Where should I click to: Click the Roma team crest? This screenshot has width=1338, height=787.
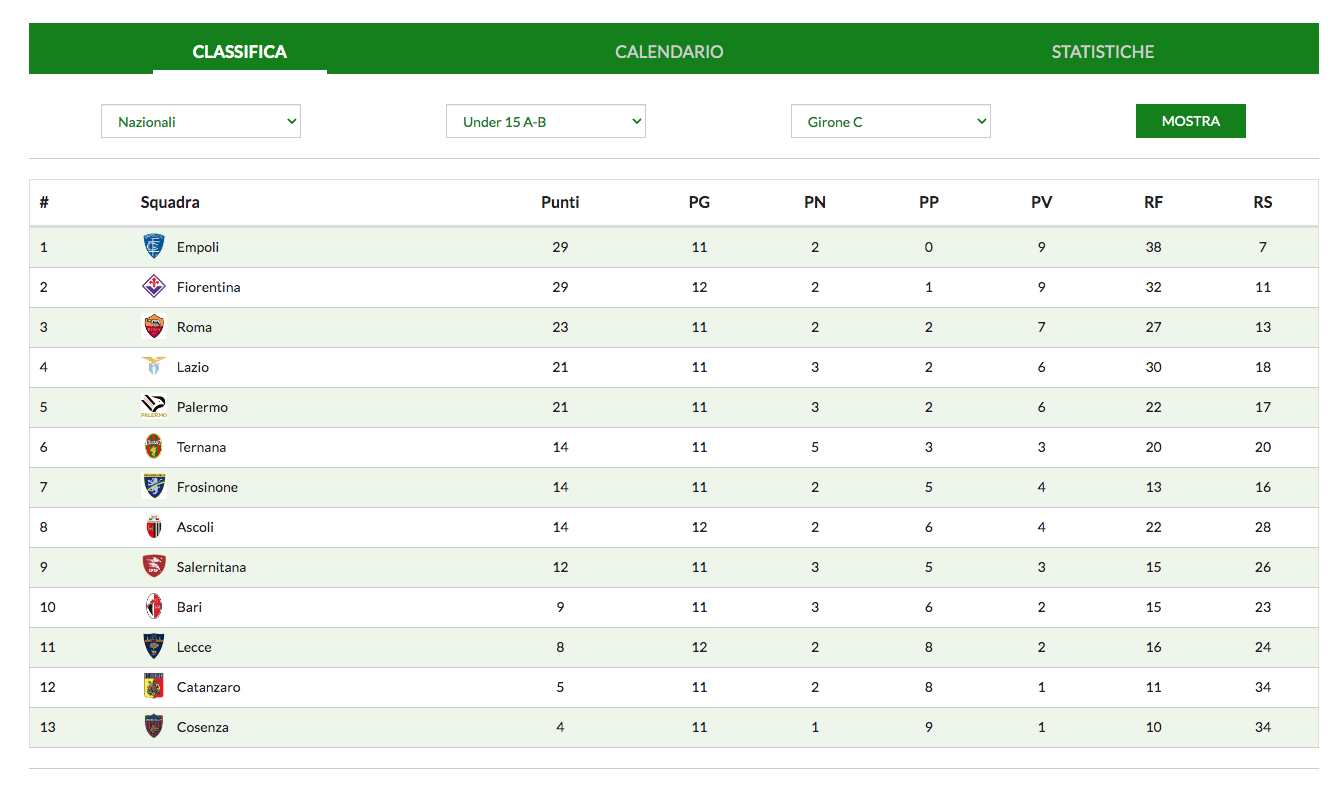click(x=154, y=327)
